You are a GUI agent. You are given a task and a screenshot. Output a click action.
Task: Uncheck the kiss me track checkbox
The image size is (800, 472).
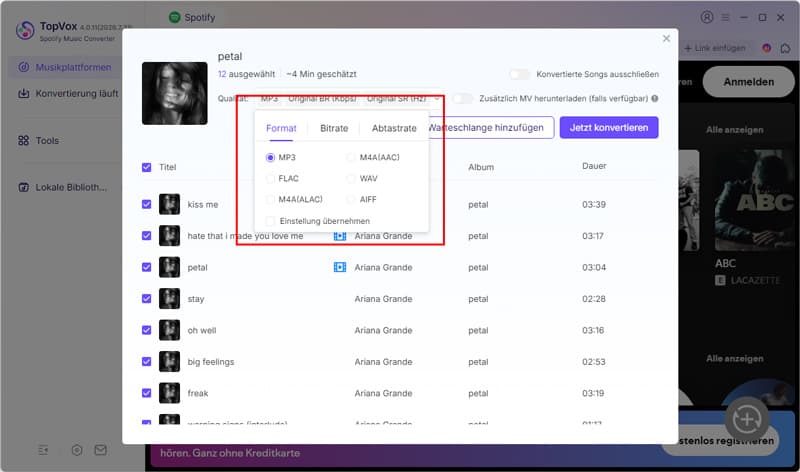click(146, 205)
